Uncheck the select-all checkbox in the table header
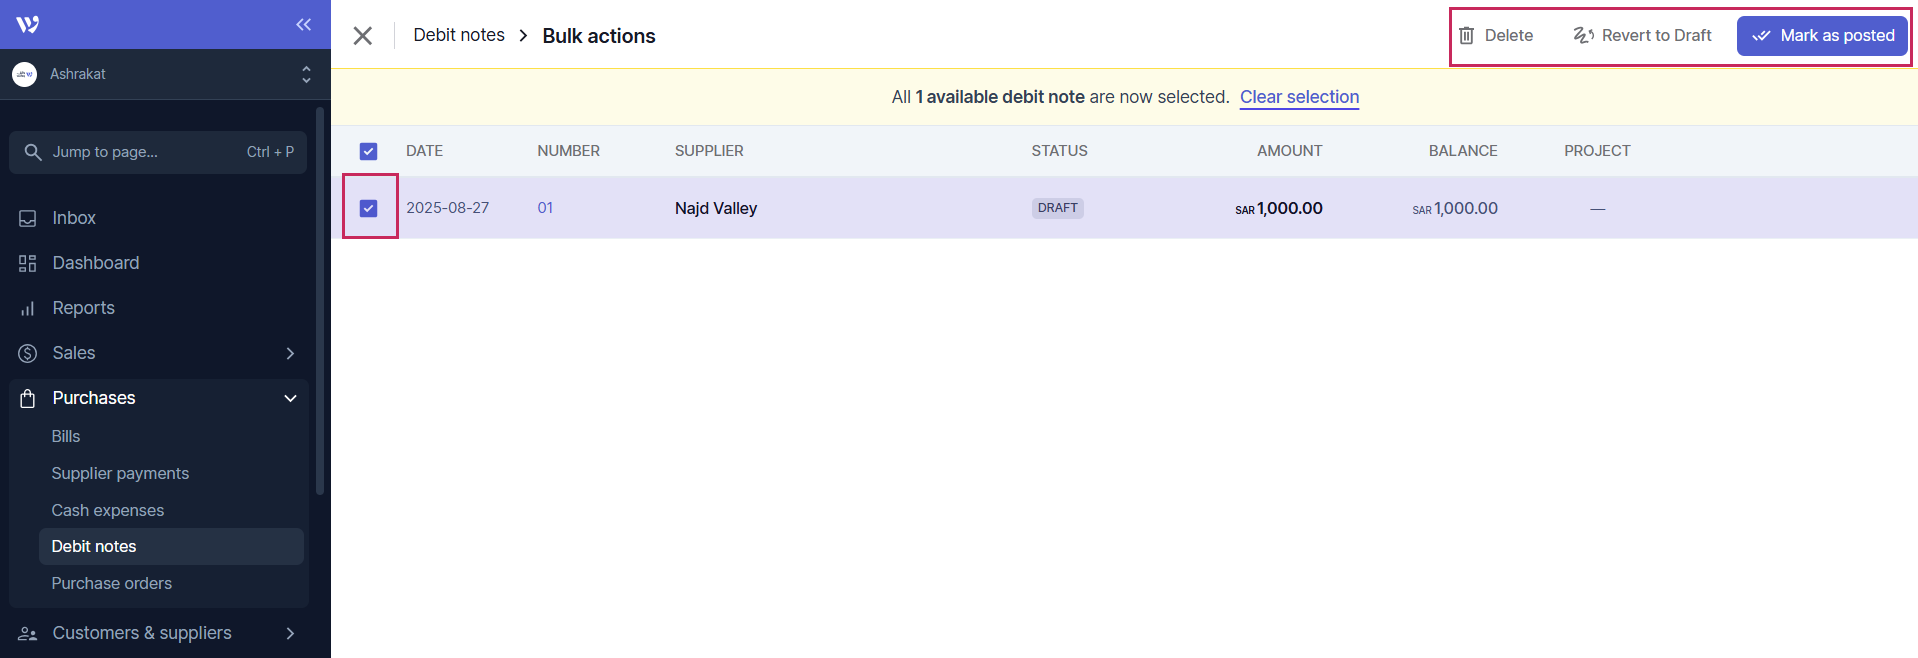Screen dimensions: 1918x658 [x=369, y=152]
